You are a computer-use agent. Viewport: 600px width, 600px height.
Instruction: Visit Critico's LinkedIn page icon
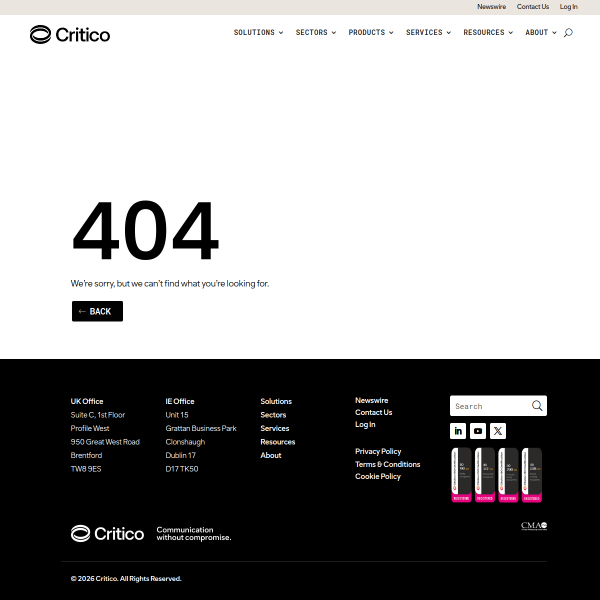coord(458,431)
